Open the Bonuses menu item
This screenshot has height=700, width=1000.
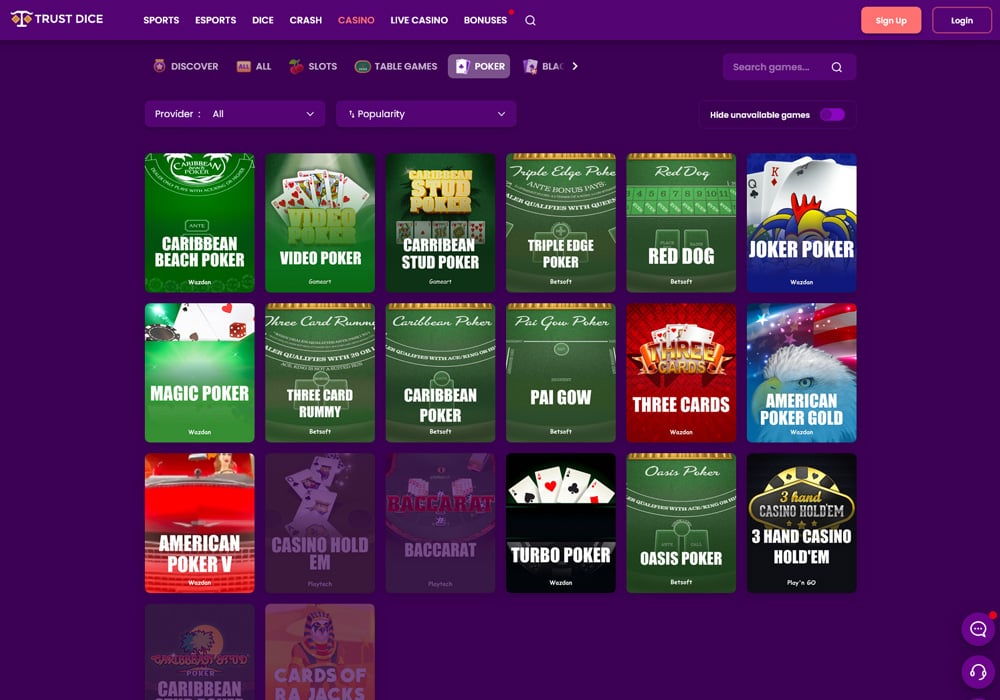485,20
